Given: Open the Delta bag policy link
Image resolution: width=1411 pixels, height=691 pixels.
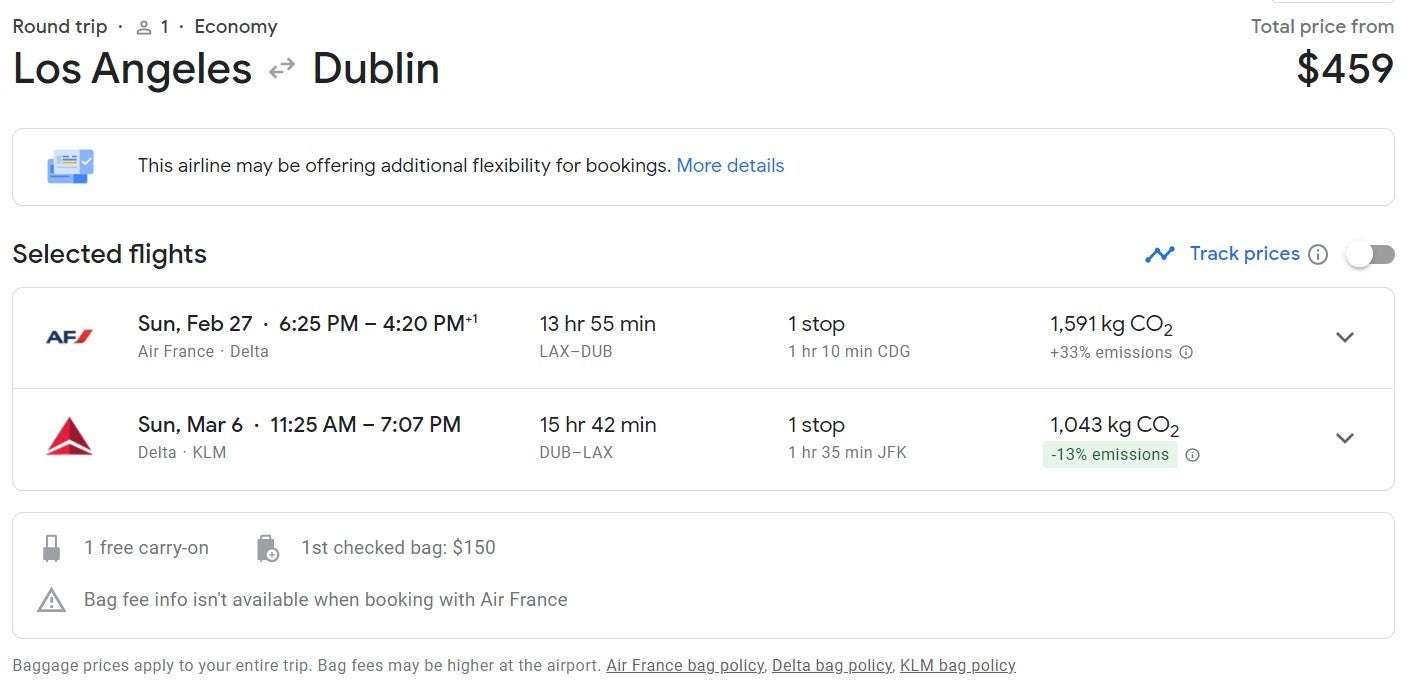Looking at the screenshot, I should (831, 666).
